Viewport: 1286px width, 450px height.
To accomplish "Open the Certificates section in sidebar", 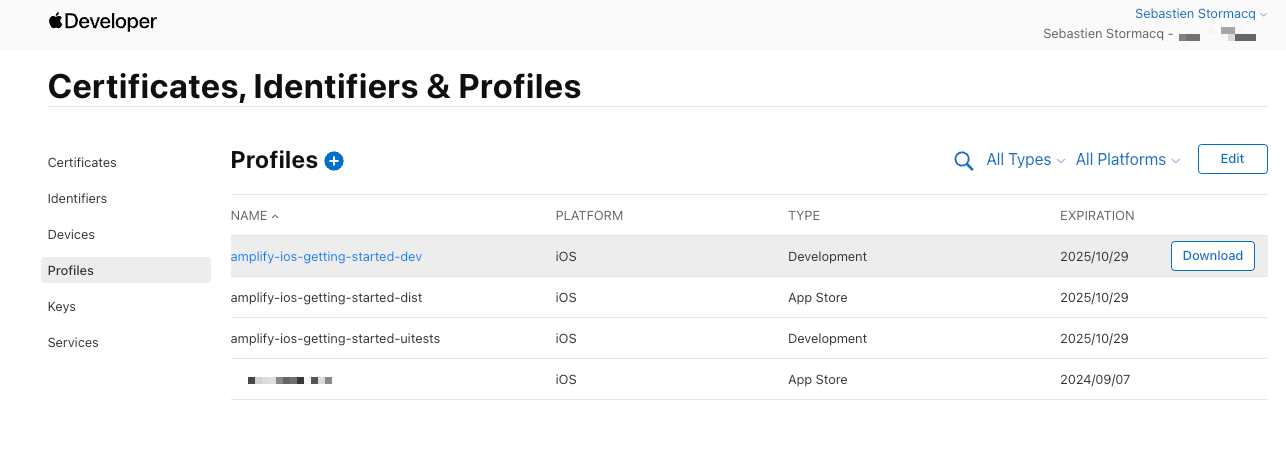I will [x=82, y=163].
